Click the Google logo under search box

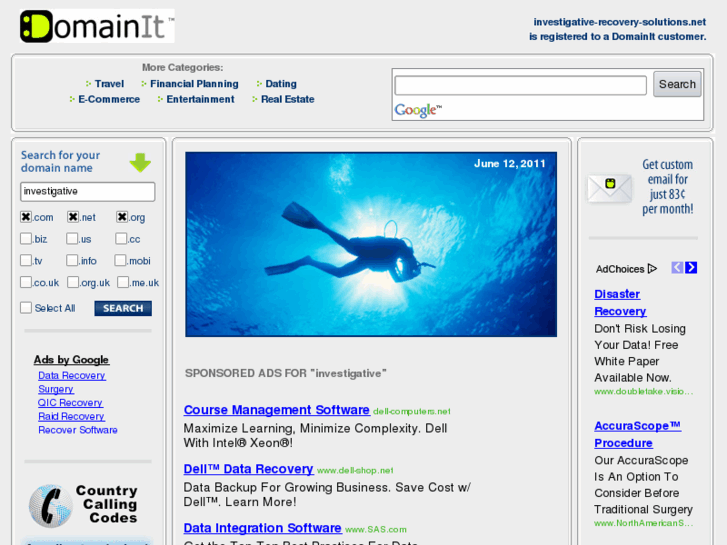click(x=418, y=110)
